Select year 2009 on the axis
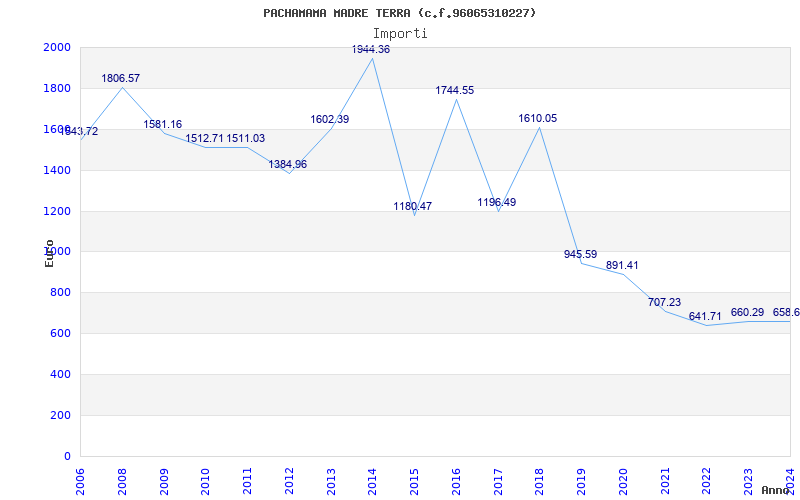Image resolution: width=800 pixels, height=500 pixels. coord(164,481)
